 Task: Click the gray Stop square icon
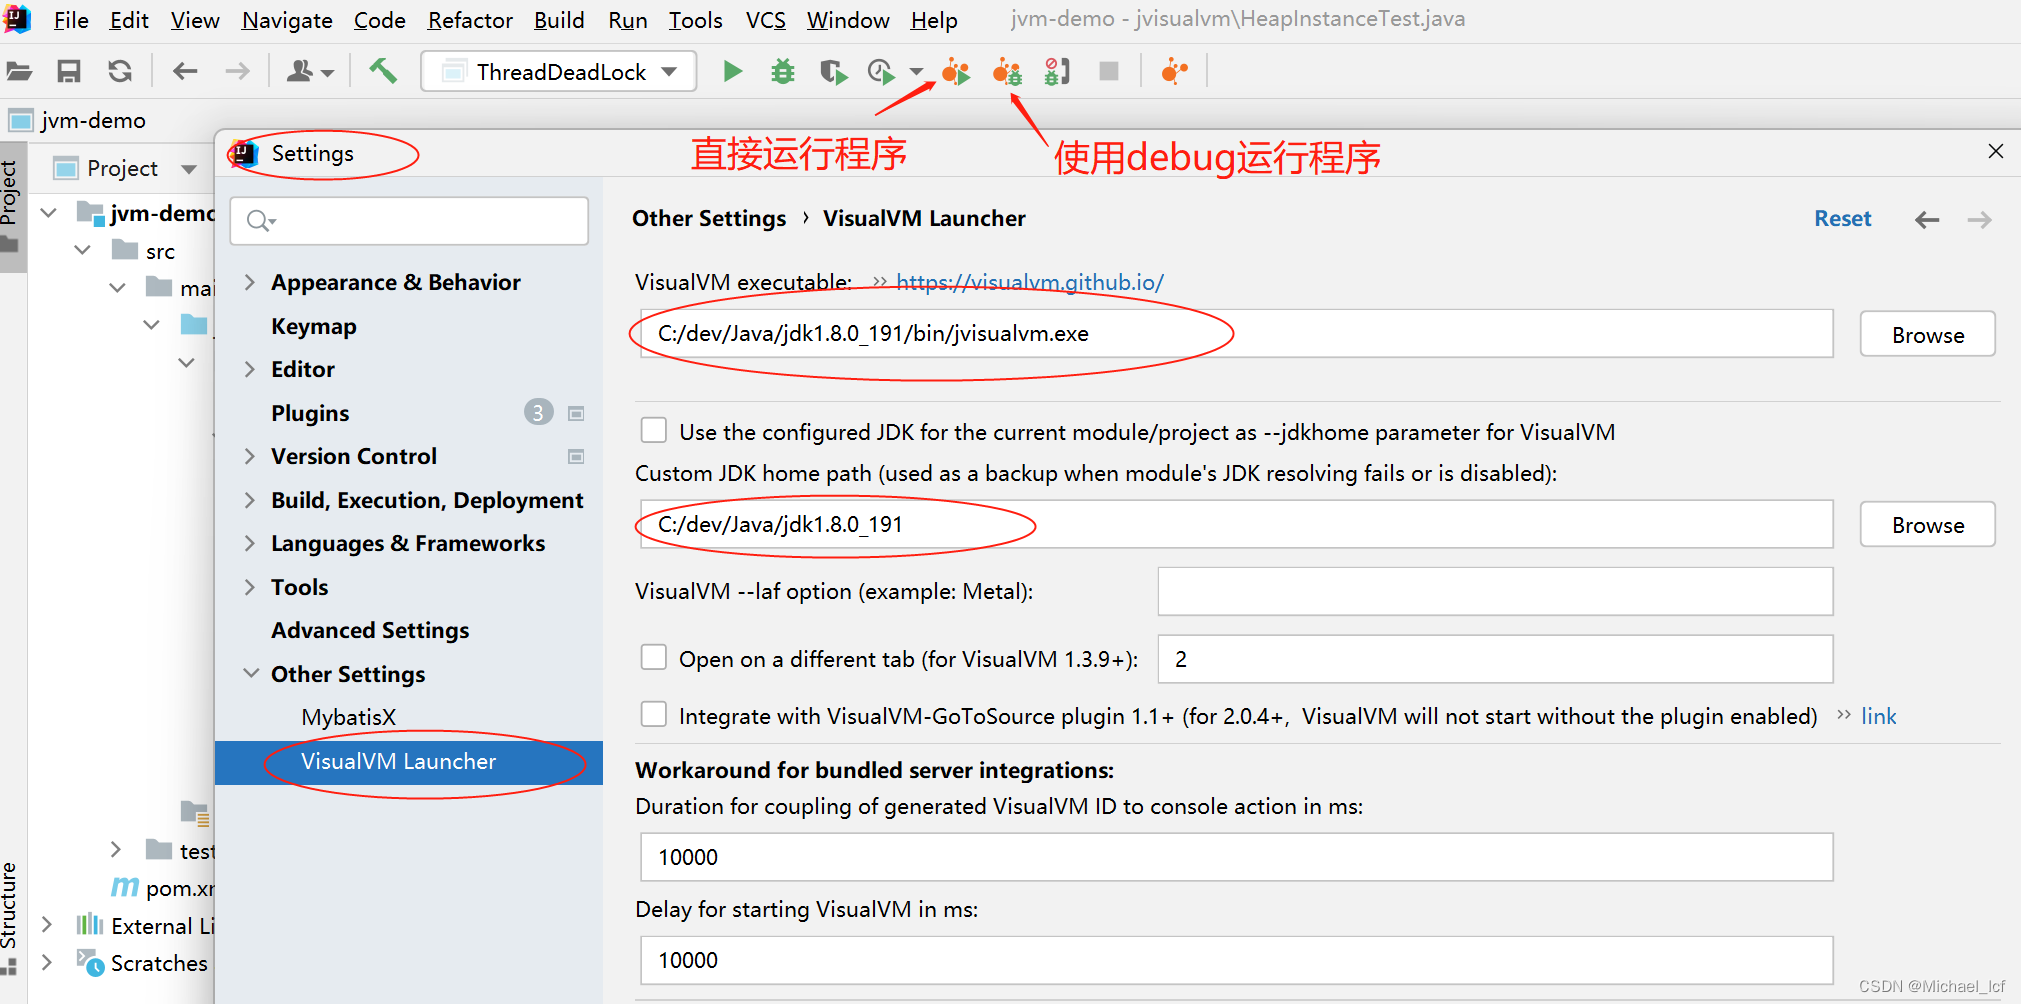1109,71
